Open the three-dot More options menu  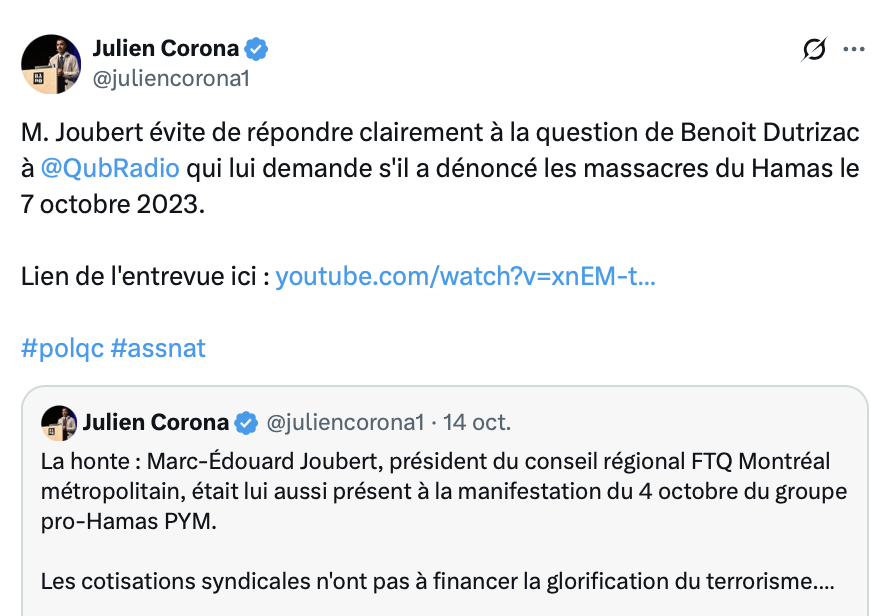coord(853,49)
